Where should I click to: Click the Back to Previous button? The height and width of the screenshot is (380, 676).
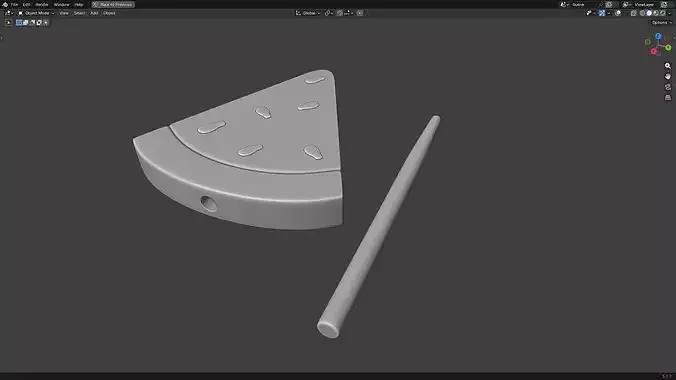[113, 4]
